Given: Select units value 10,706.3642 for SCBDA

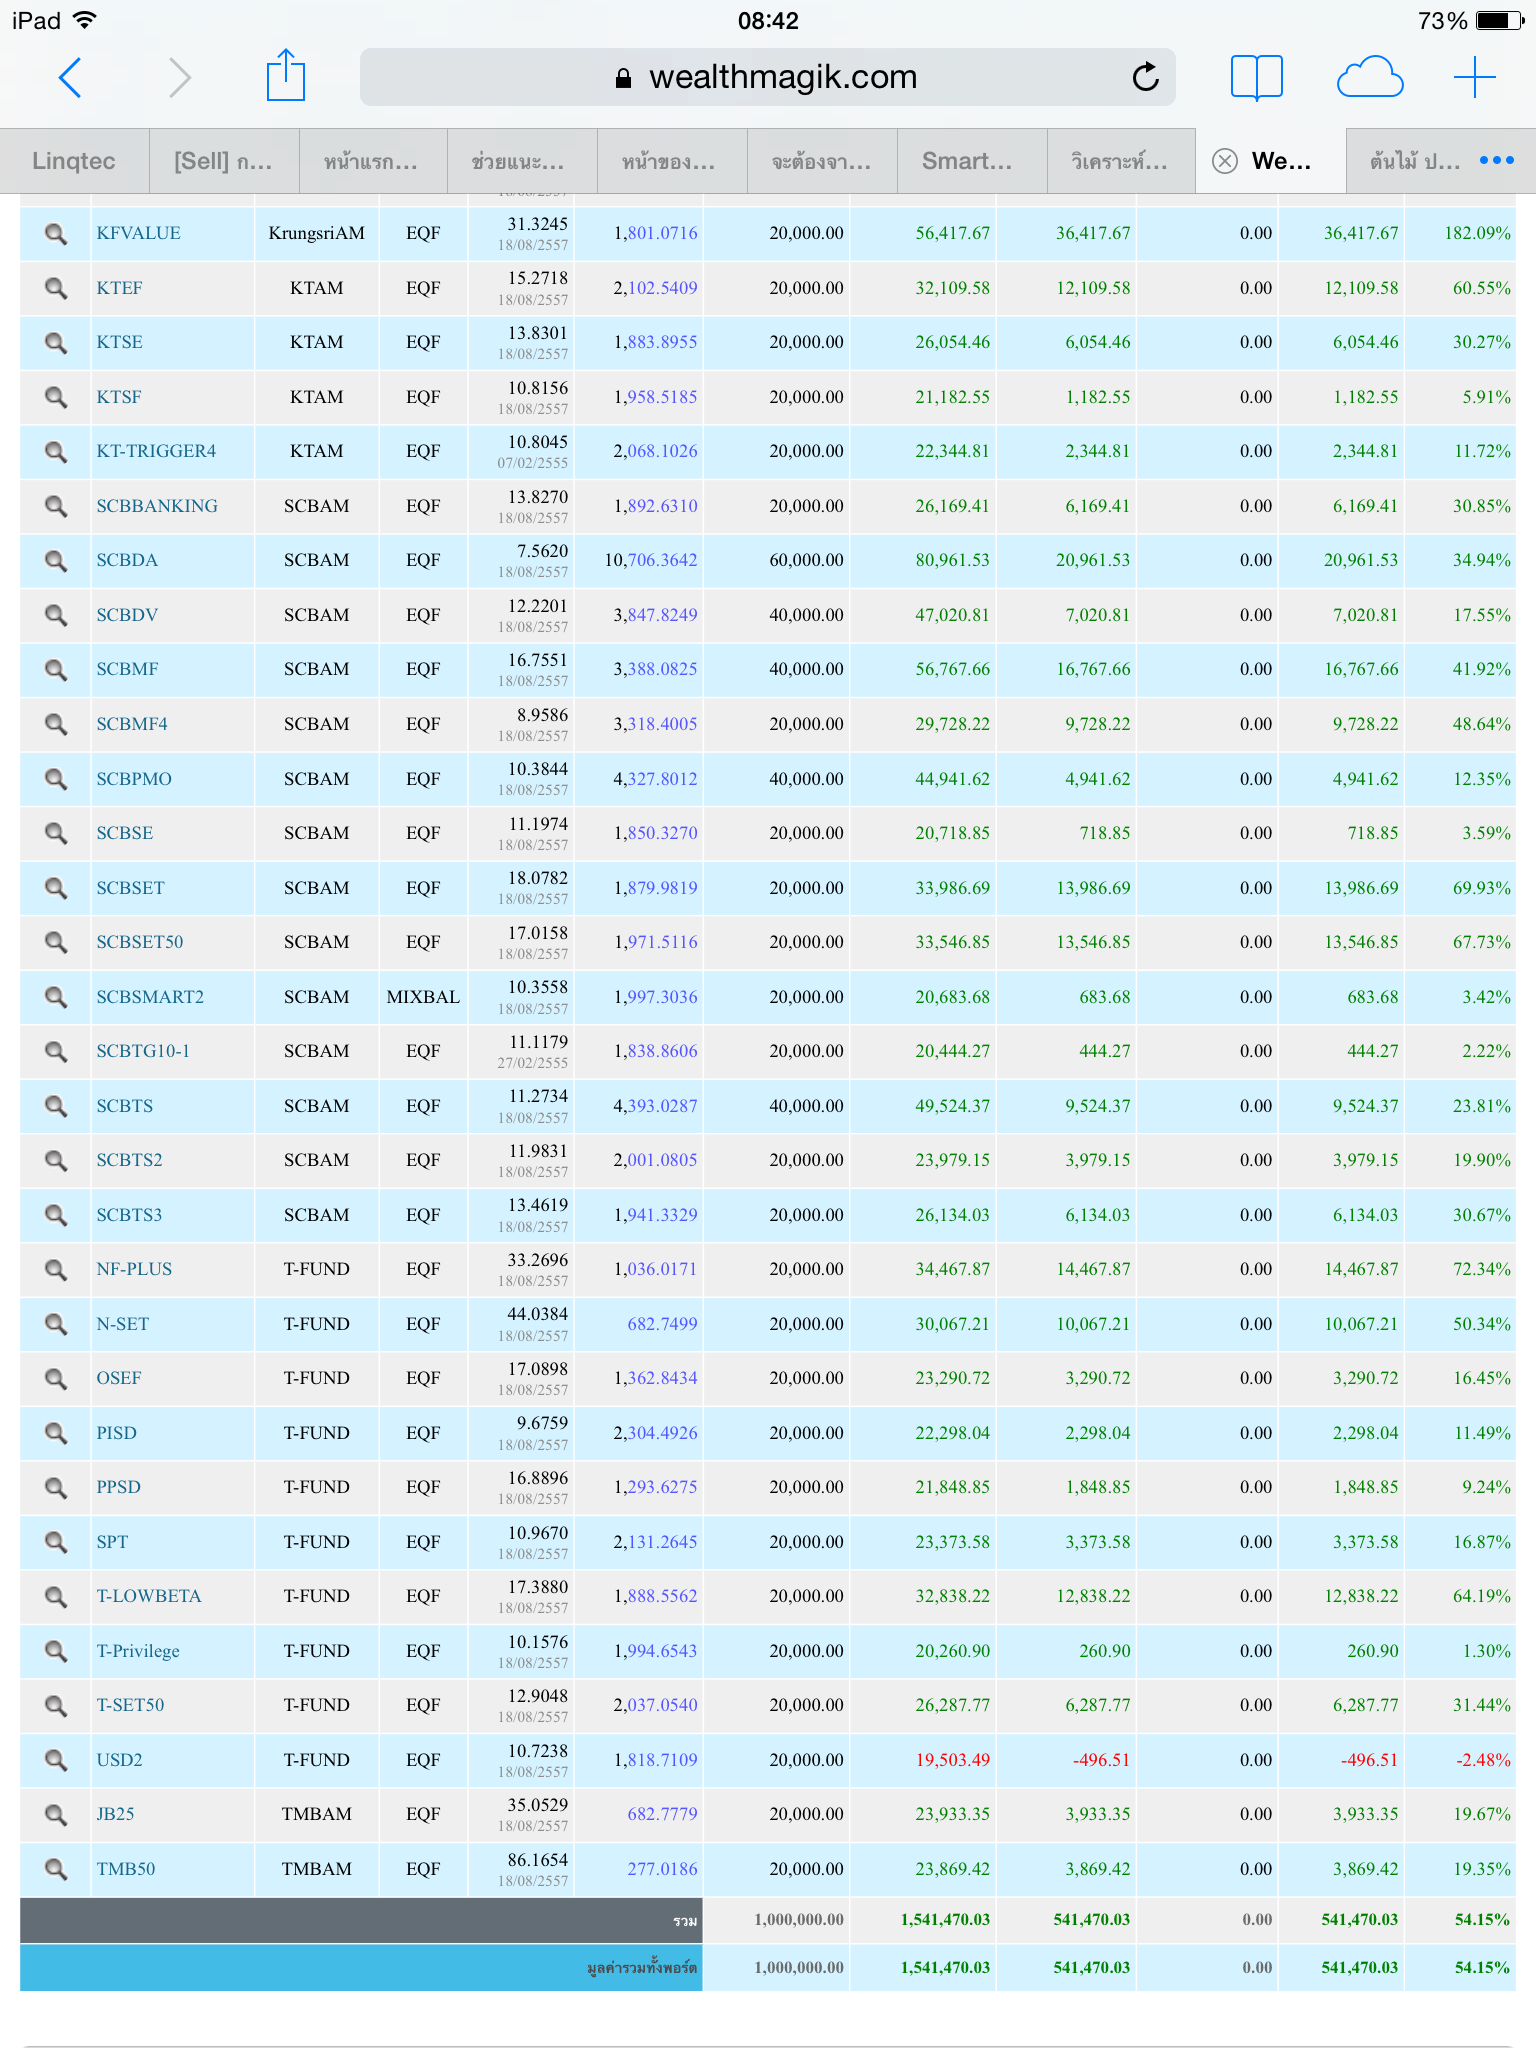Looking at the screenshot, I should tap(651, 560).
